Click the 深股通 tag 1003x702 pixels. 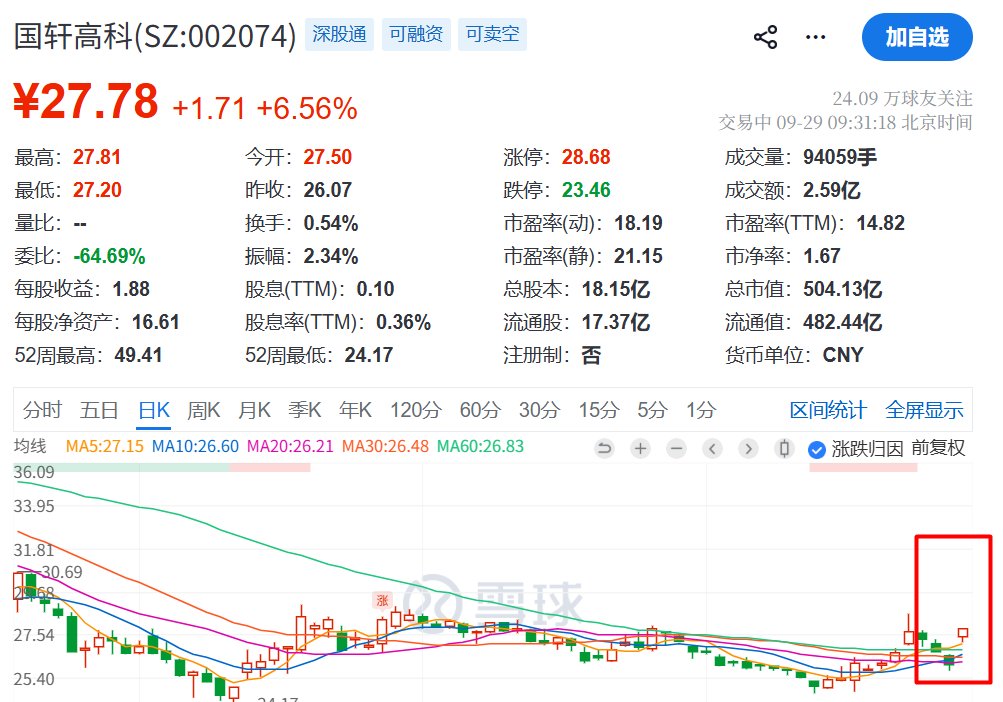tap(339, 34)
